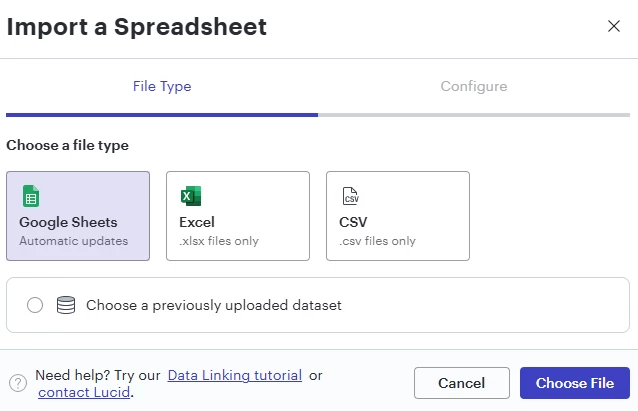Viewport: 638px width, 411px height.
Task: Pick Excel via its .xlsx files only caption
Action: tap(219, 241)
